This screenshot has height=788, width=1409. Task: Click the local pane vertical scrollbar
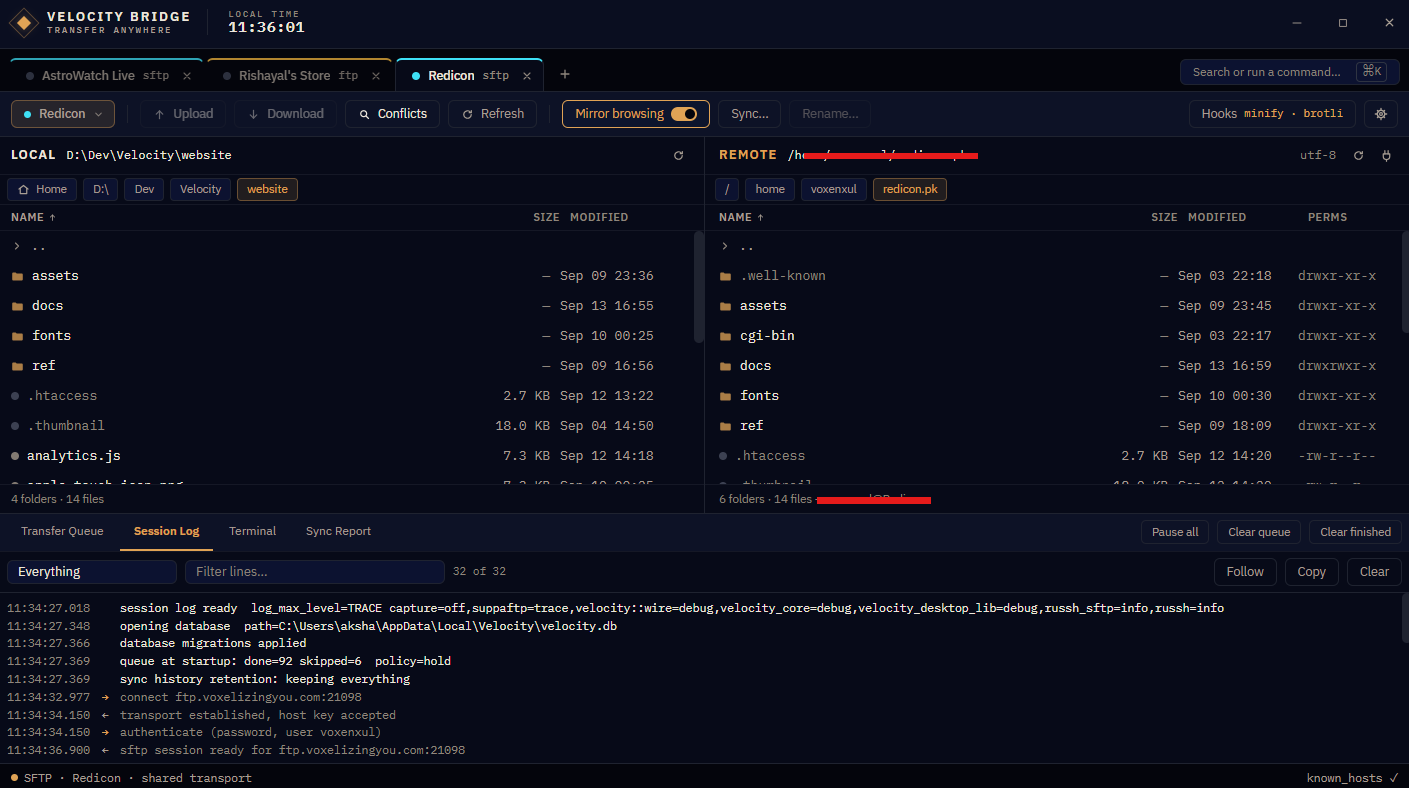(698, 288)
